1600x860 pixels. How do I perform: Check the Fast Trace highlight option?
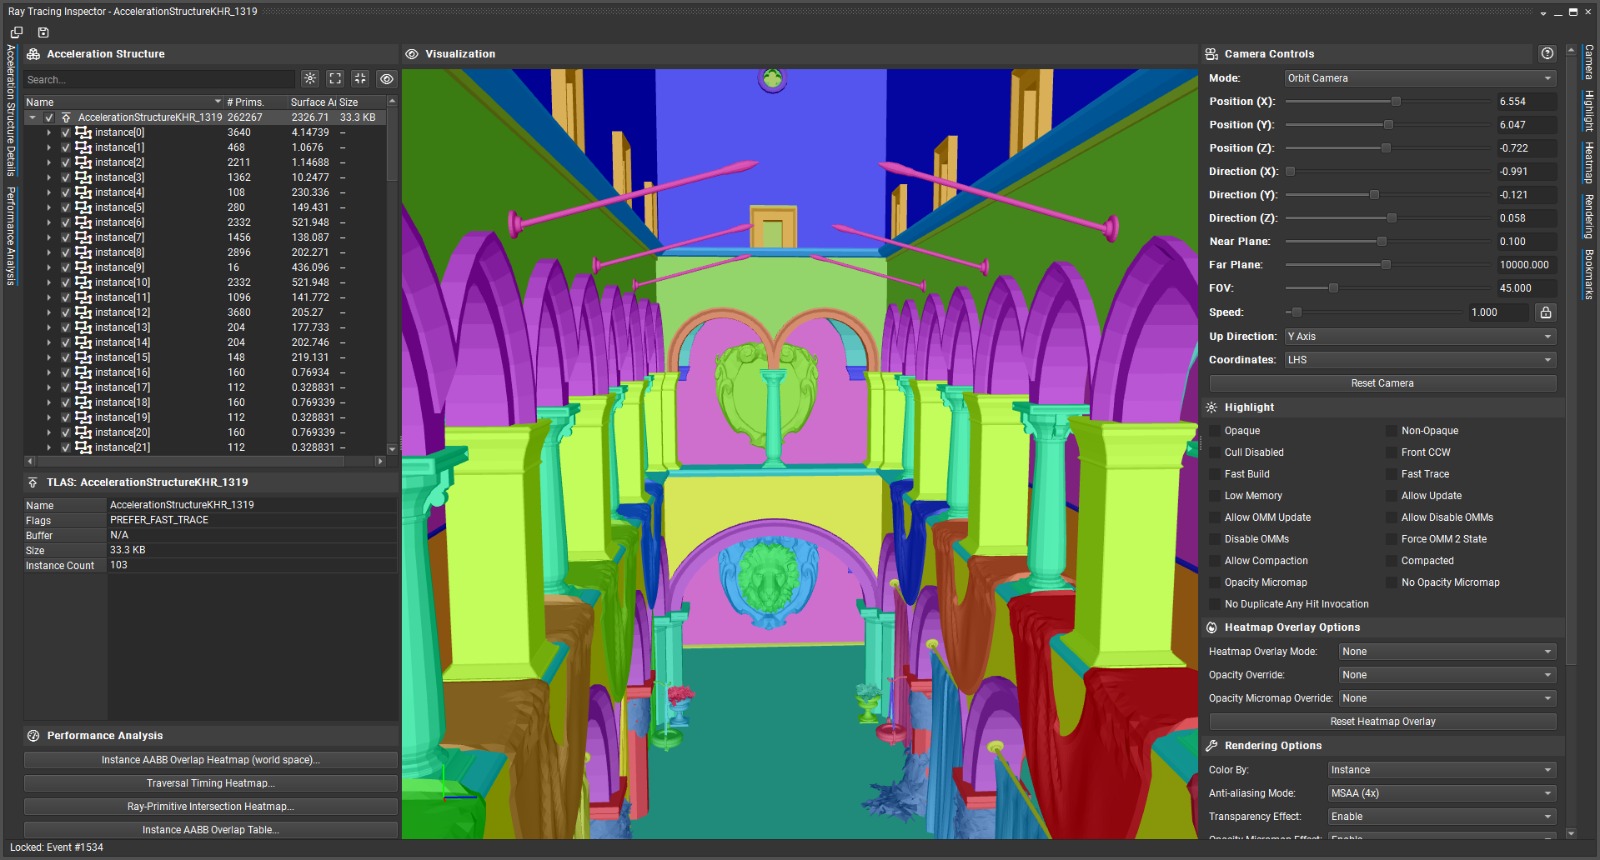[1391, 474]
